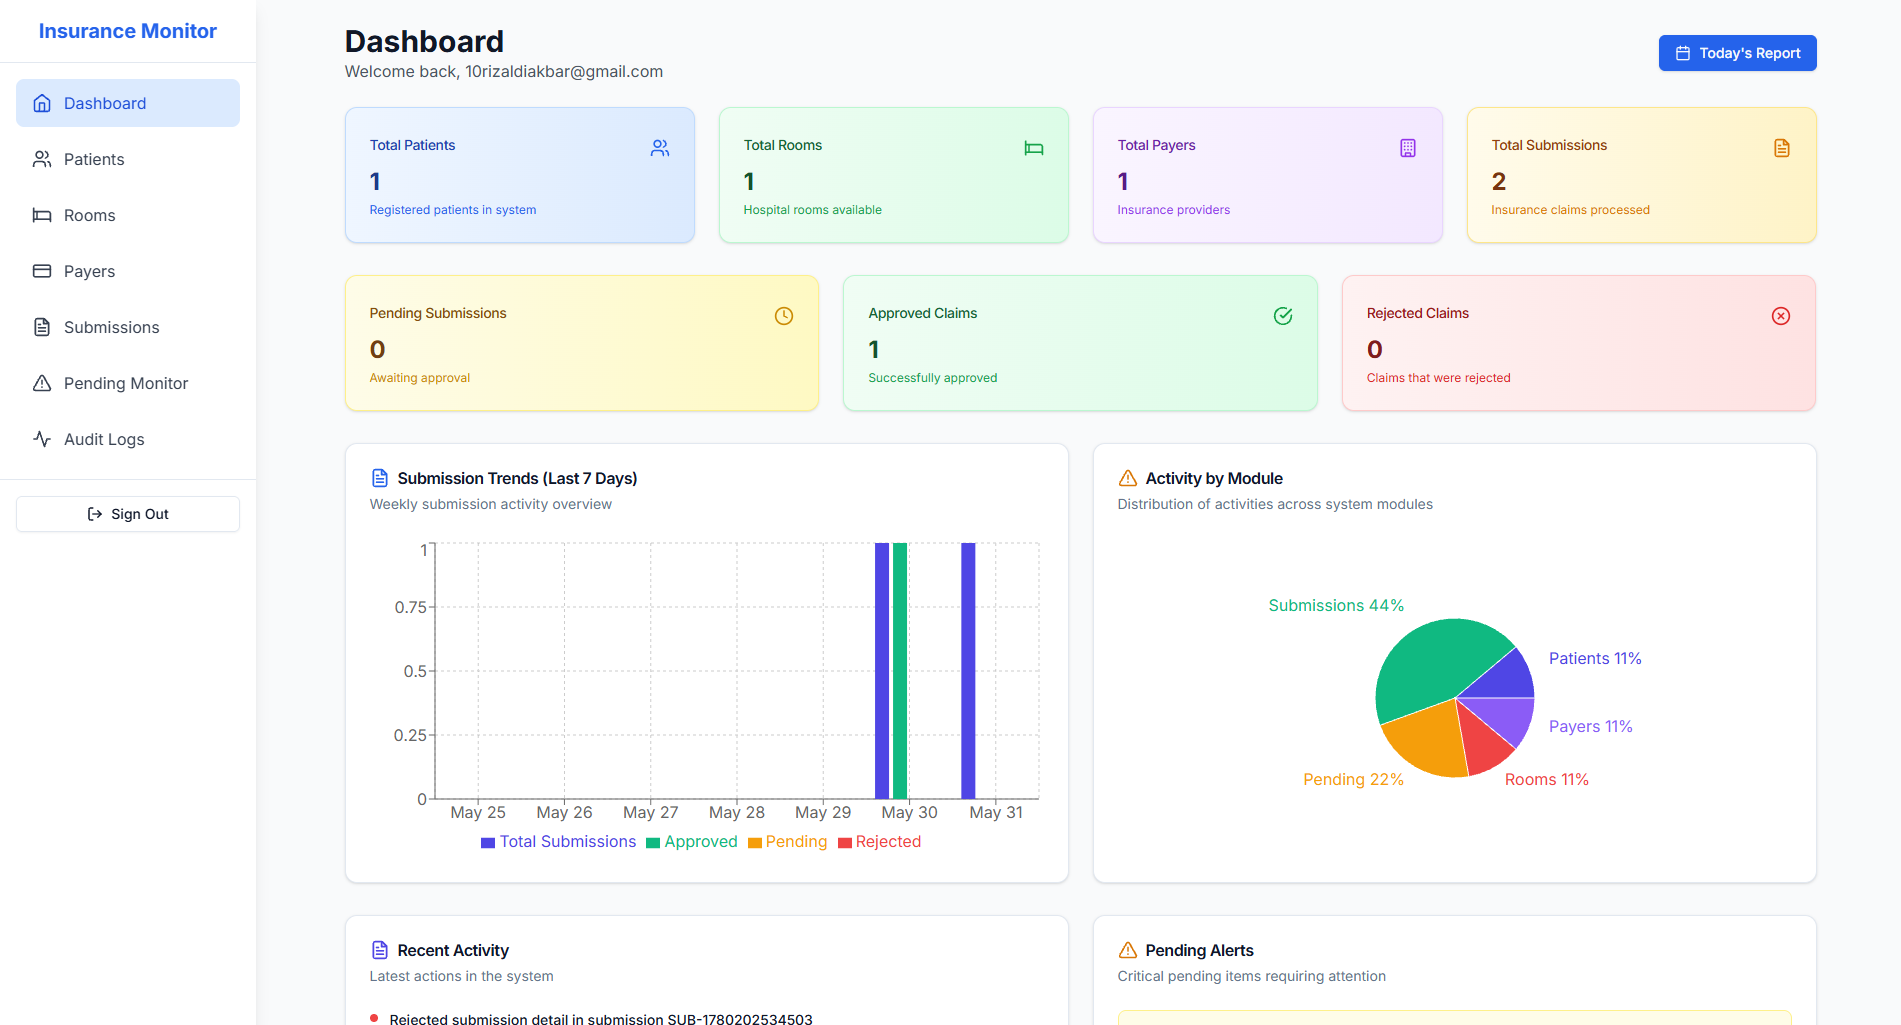The width and height of the screenshot is (1901, 1025).
Task: Click the 'Registered patients in system' text
Action: point(453,210)
